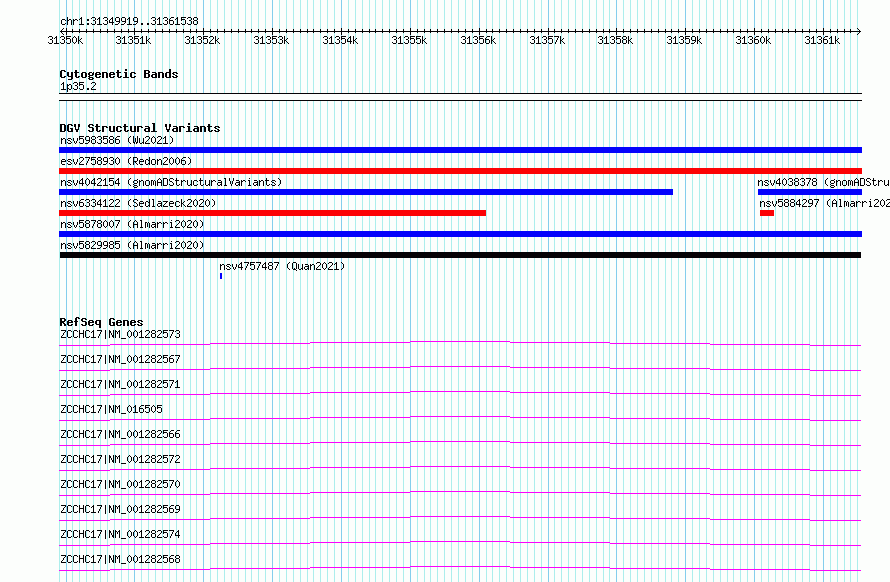Image resolution: width=890 pixels, height=582 pixels.
Task: Click the chr1:31349919..31361538 region label
Action: point(129,22)
